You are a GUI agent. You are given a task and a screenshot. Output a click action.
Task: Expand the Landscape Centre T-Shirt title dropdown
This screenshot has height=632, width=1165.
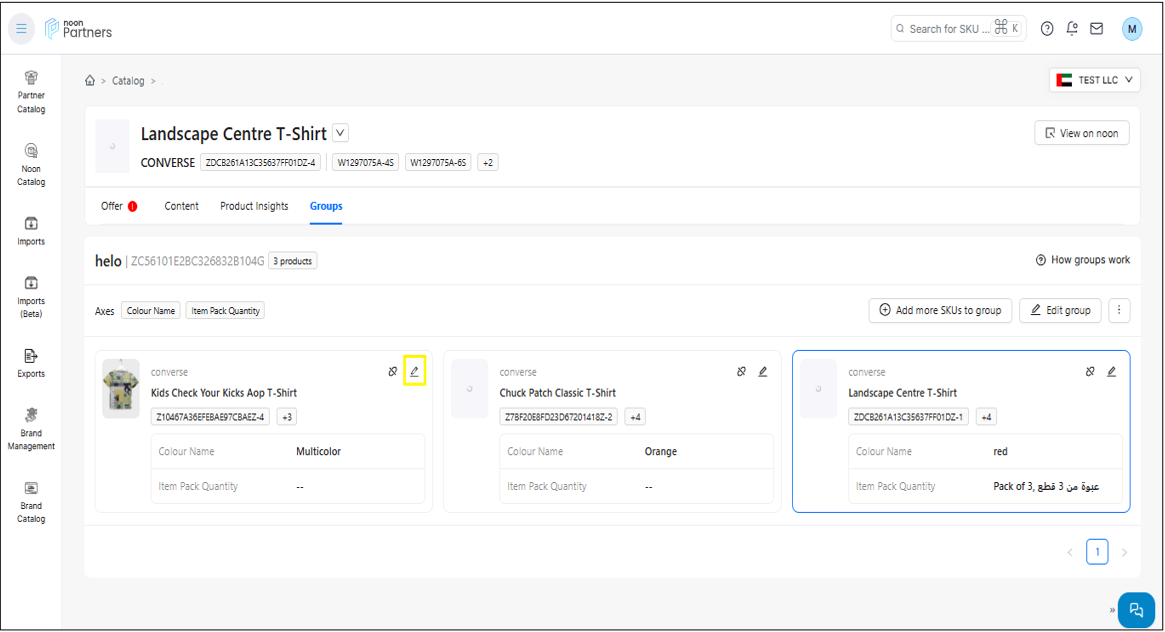pyautogui.click(x=340, y=133)
